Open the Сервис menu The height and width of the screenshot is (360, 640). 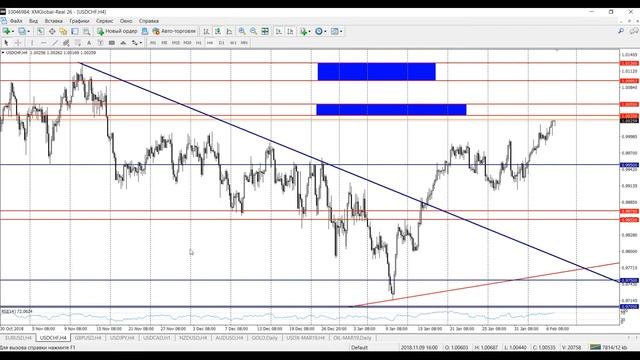coord(104,21)
